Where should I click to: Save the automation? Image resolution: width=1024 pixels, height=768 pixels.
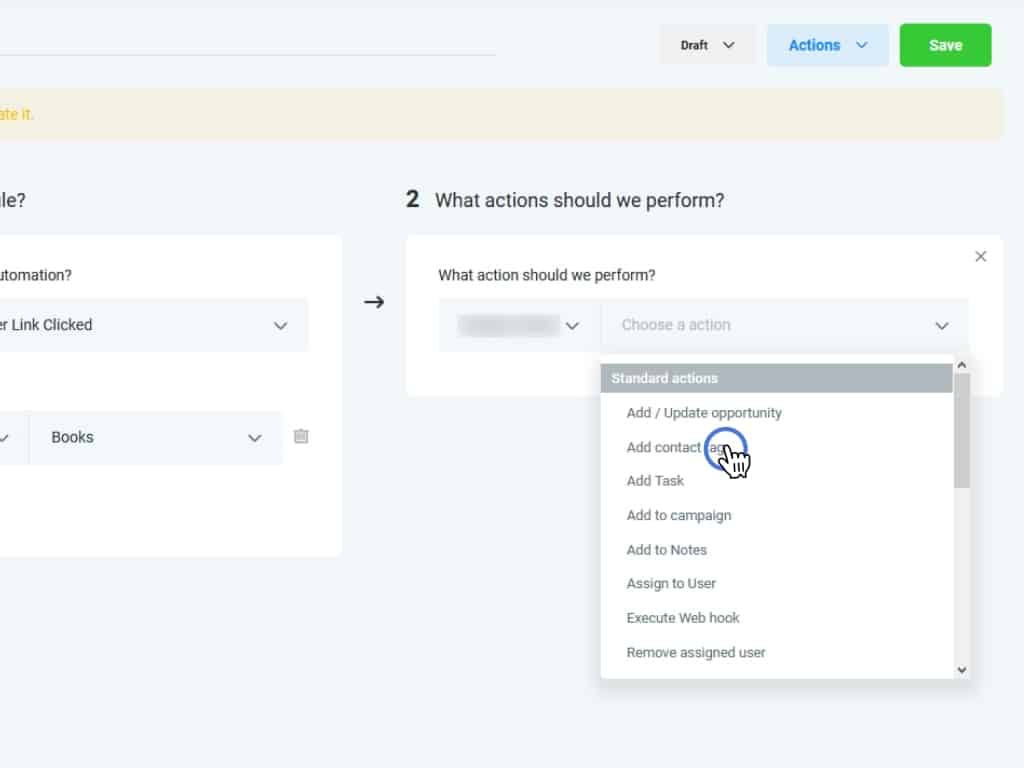coord(945,45)
